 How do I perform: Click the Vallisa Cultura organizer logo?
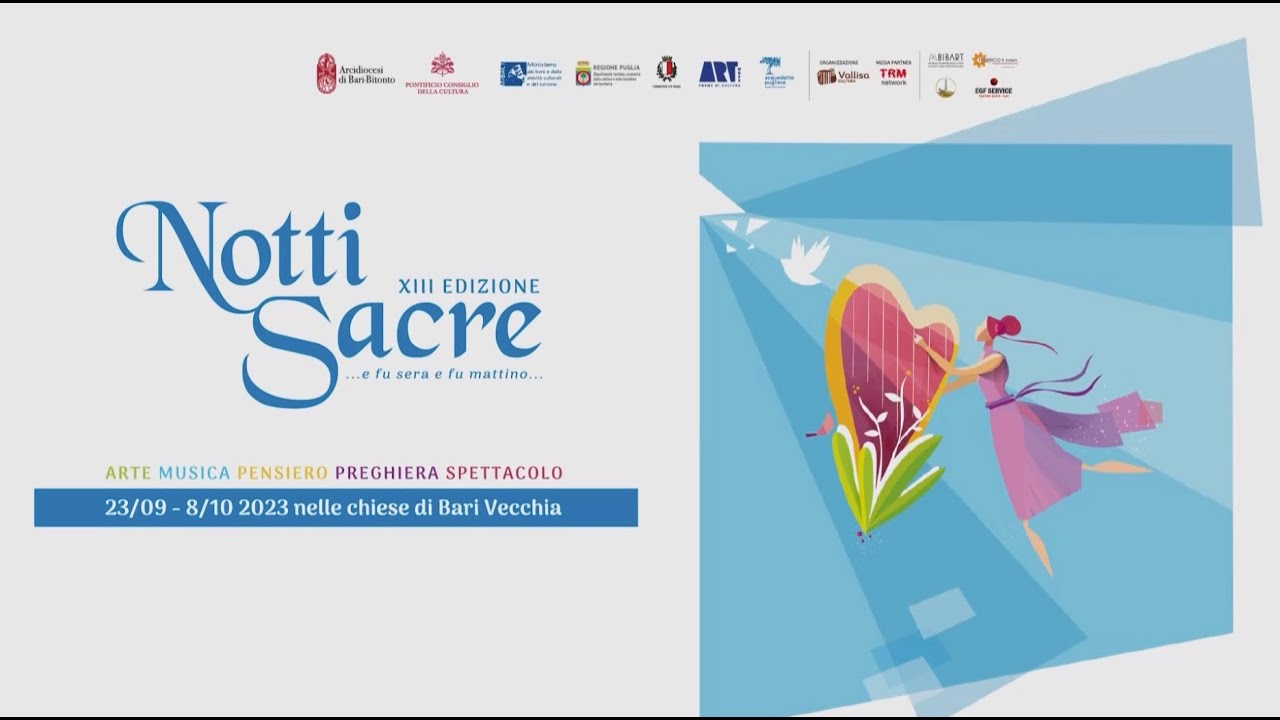click(x=843, y=77)
